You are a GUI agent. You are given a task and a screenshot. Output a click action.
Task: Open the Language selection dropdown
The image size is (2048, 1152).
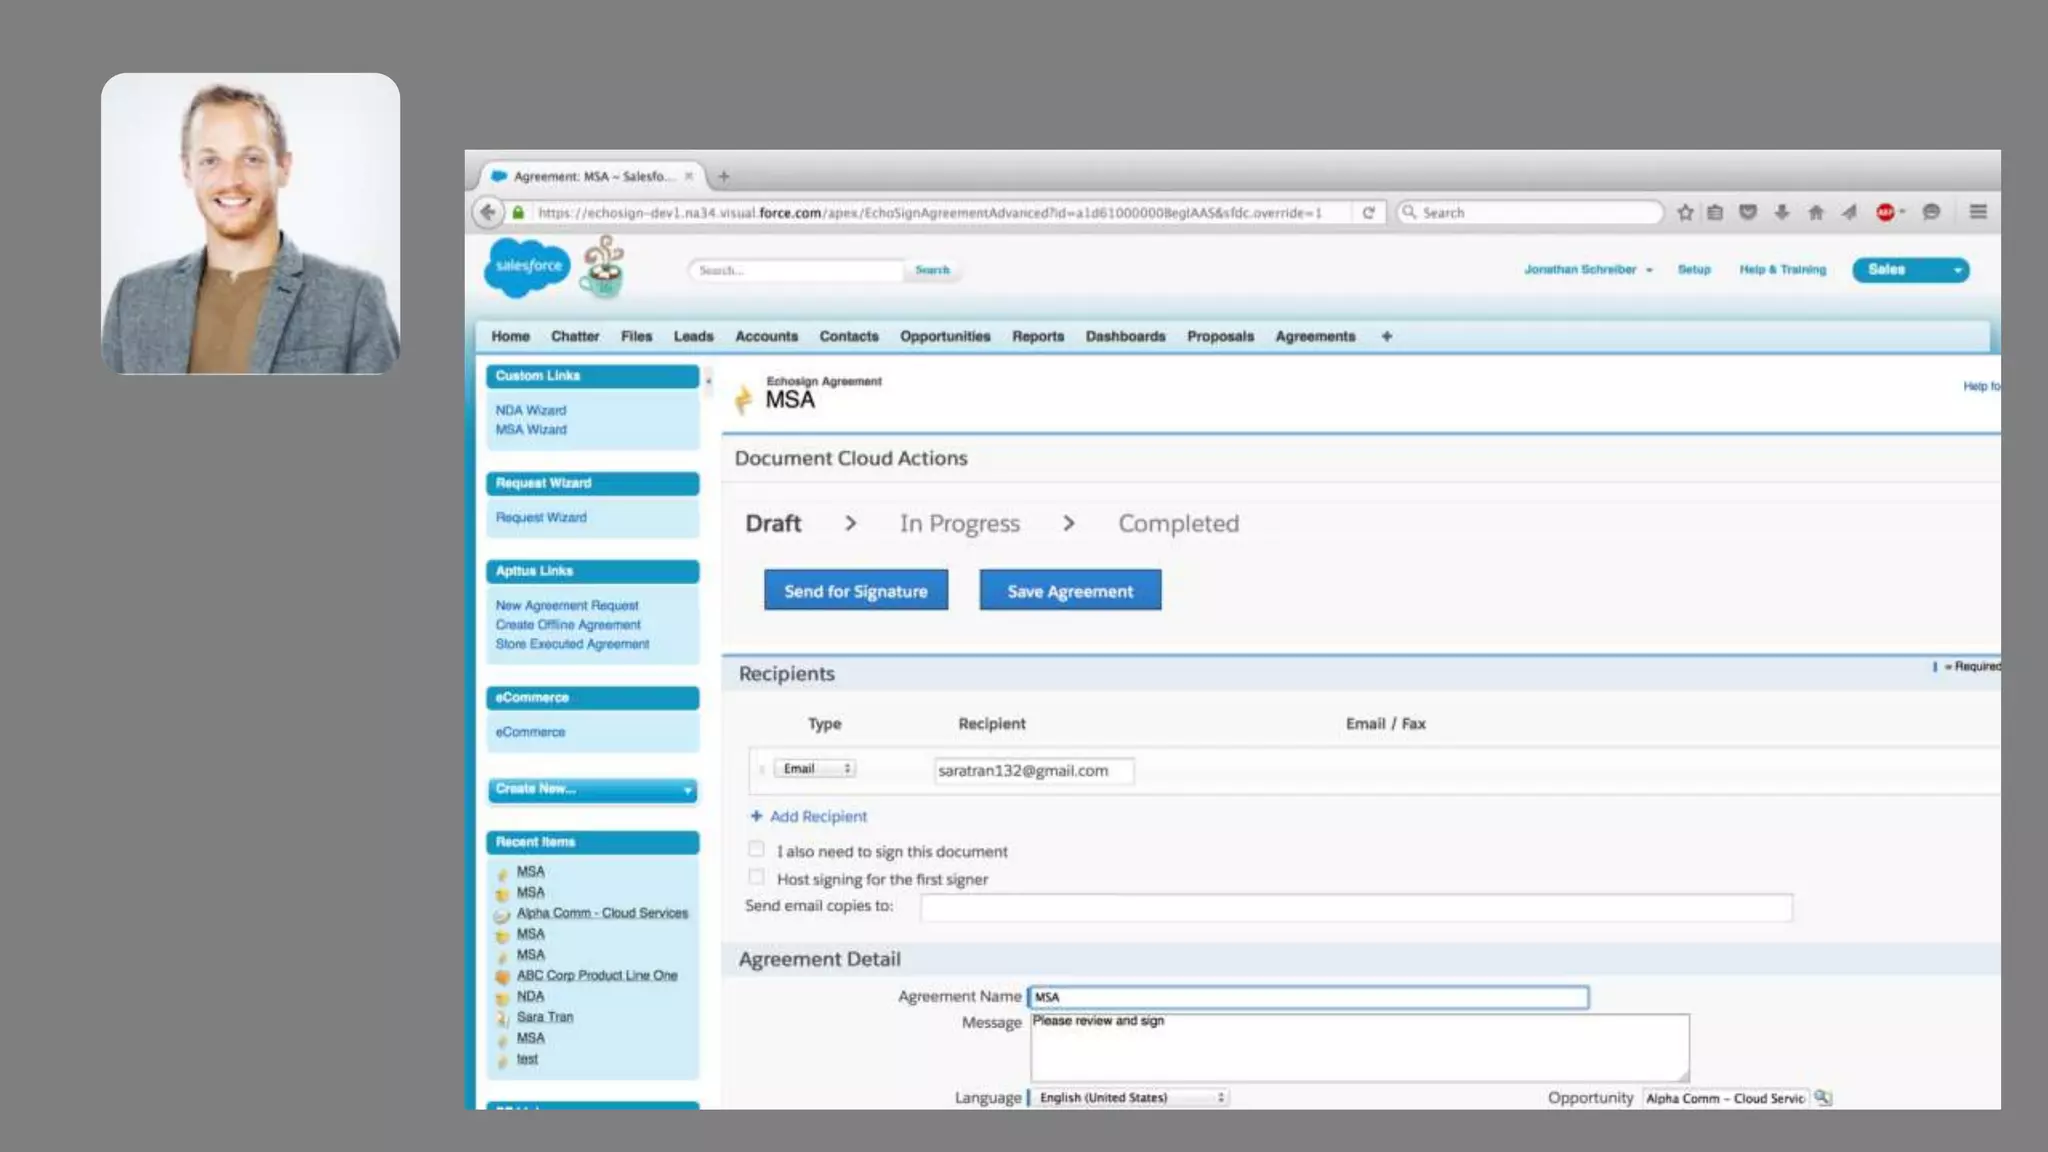[1130, 1097]
